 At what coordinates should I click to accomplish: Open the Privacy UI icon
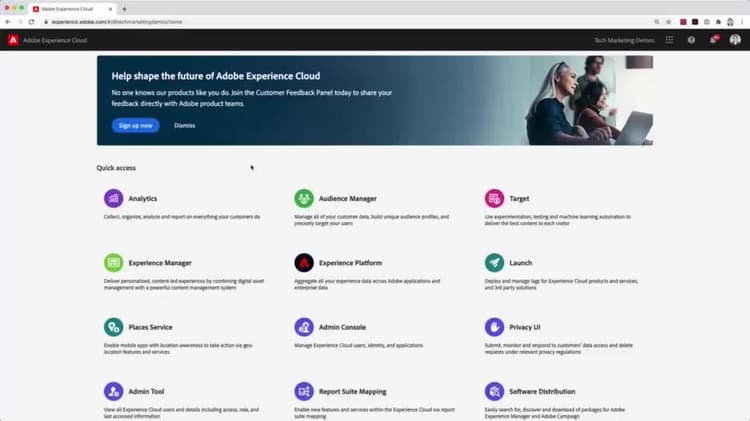[494, 327]
